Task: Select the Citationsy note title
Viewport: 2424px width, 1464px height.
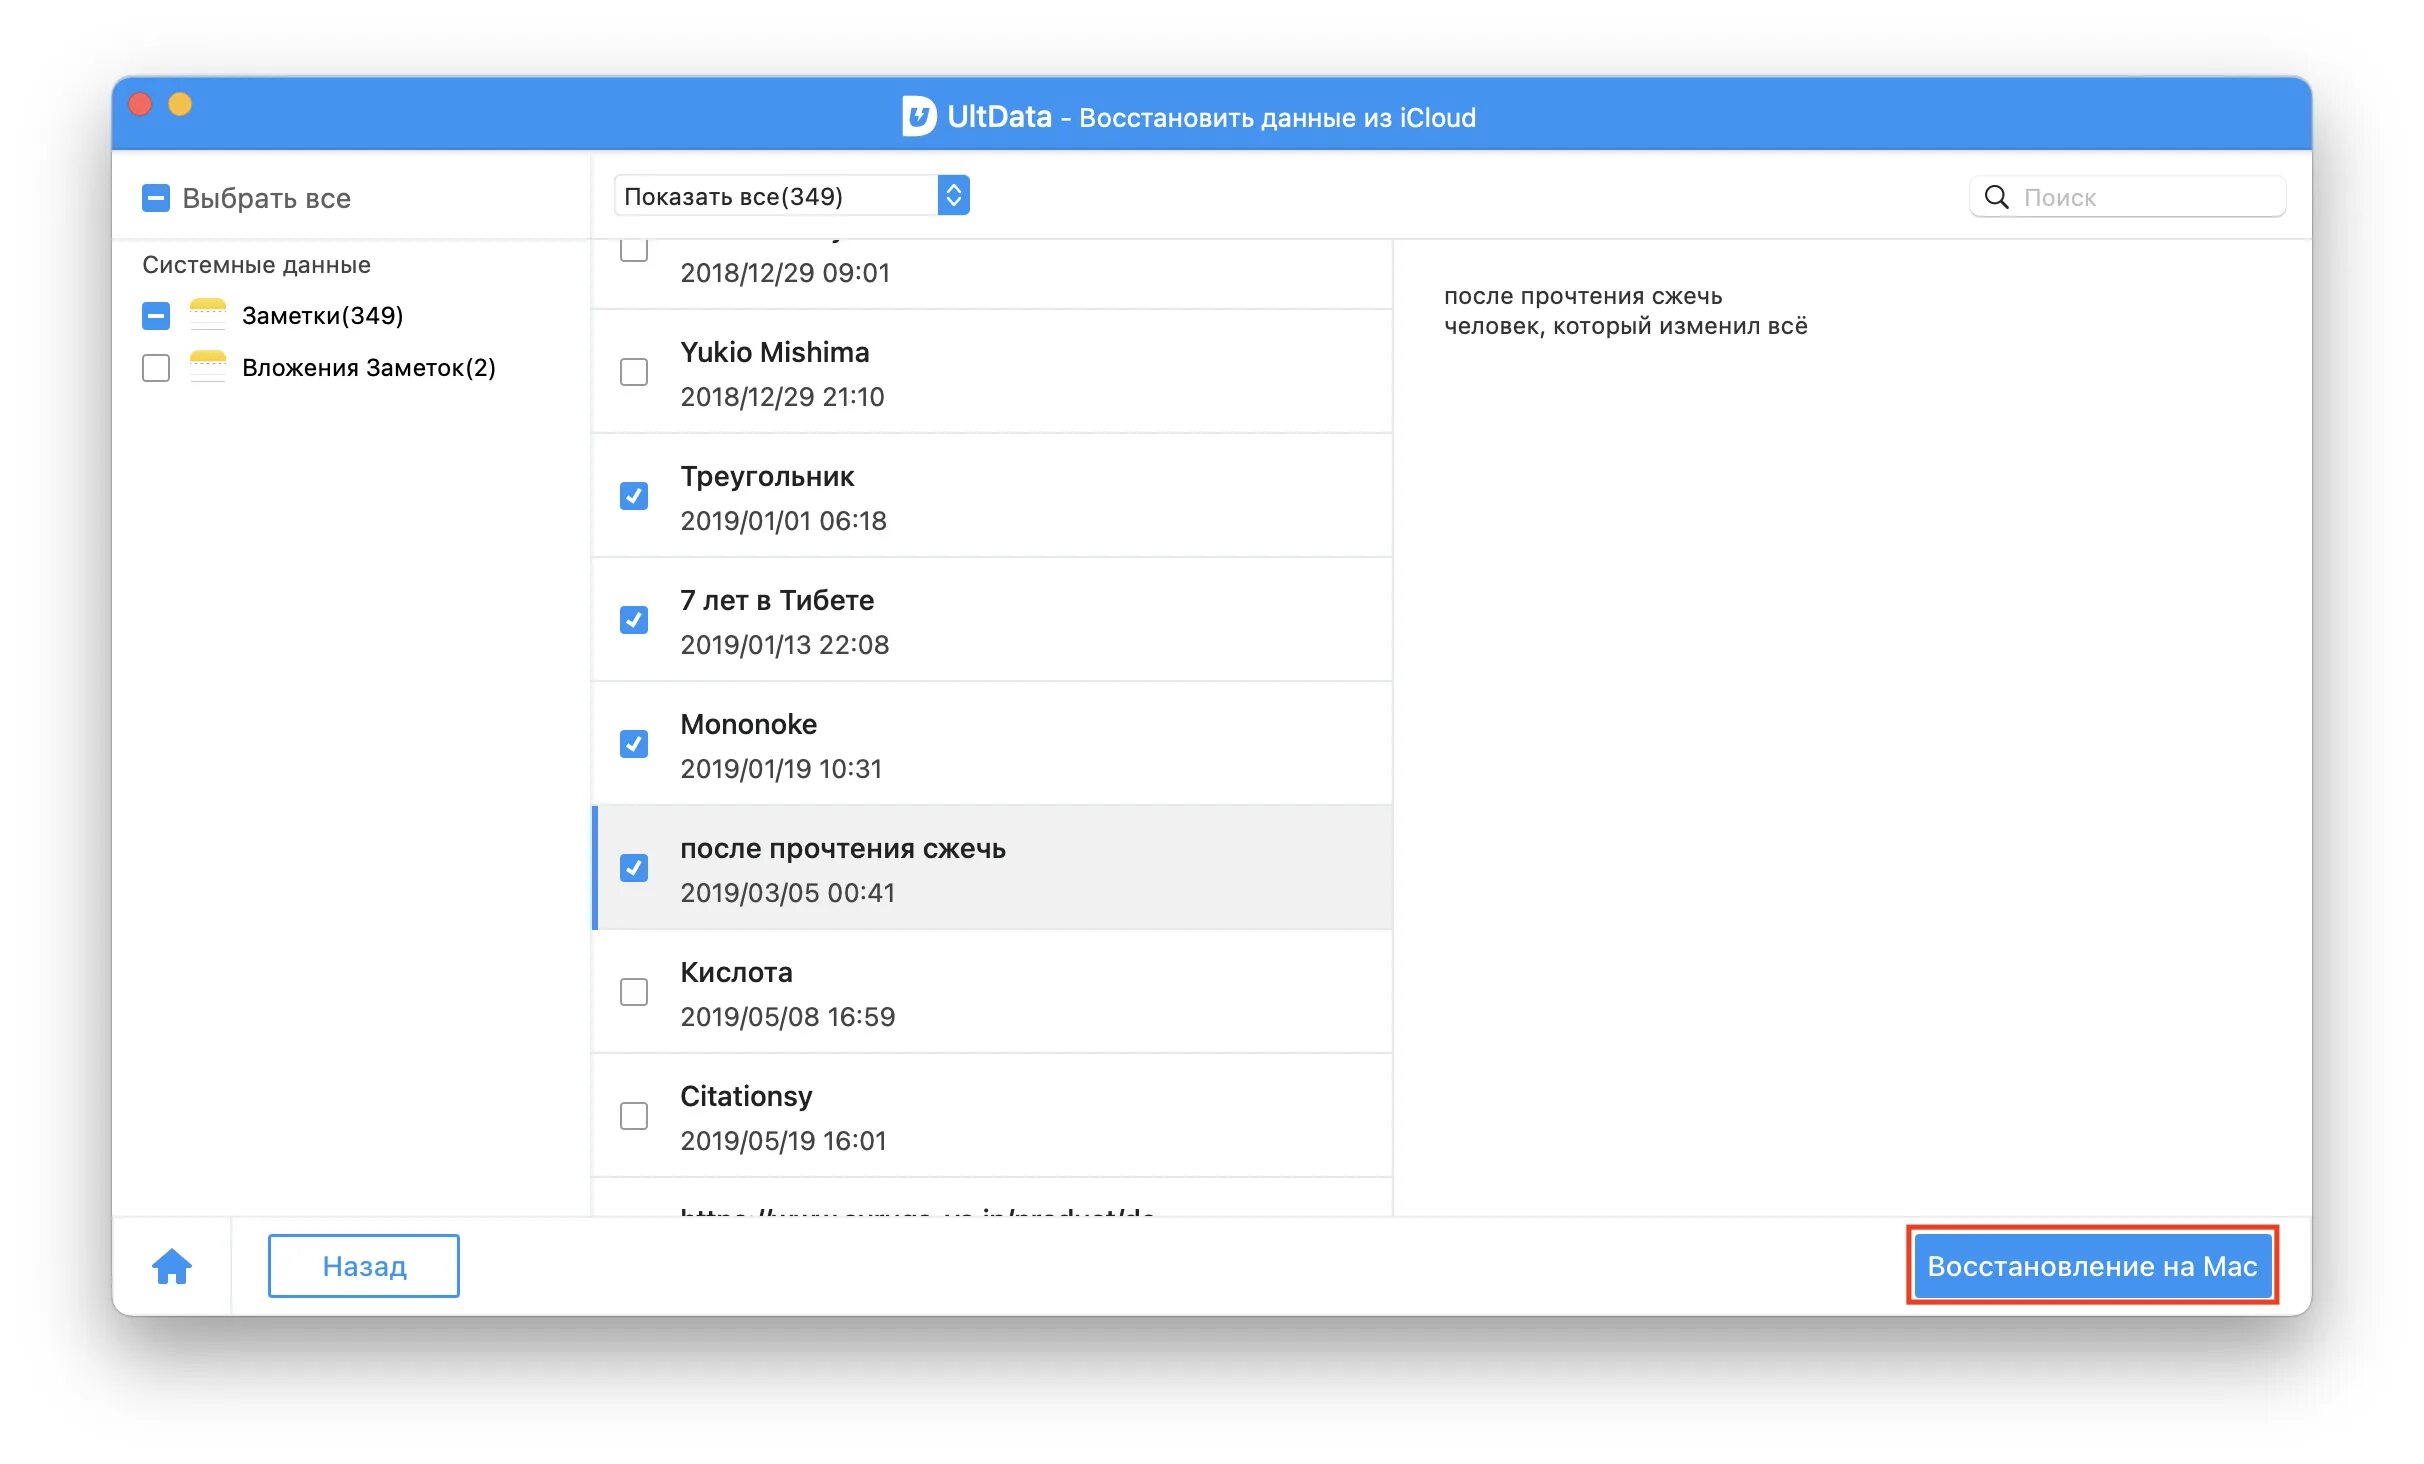Action: pyautogui.click(x=746, y=1097)
